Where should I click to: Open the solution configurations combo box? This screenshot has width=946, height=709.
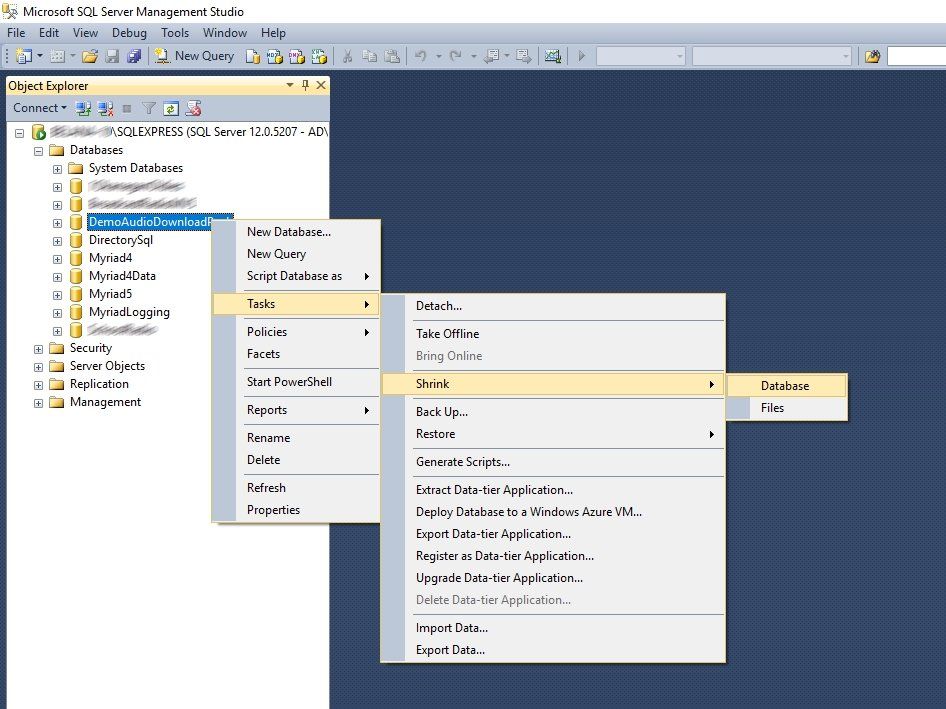pyautogui.click(x=640, y=56)
